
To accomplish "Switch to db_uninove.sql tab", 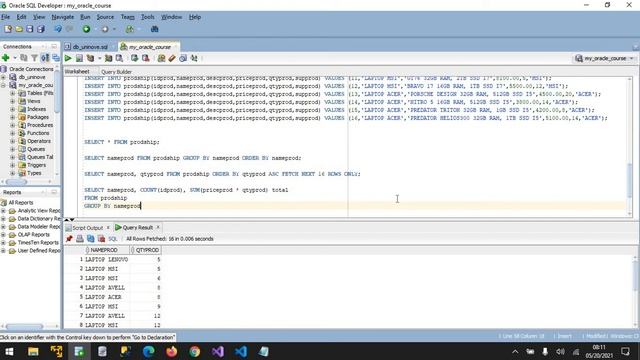I will point(90,47).
